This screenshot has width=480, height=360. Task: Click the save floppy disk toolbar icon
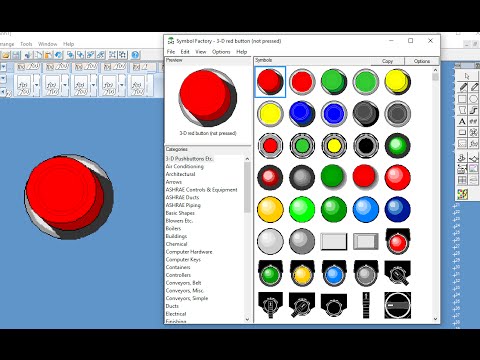[x=16, y=55]
